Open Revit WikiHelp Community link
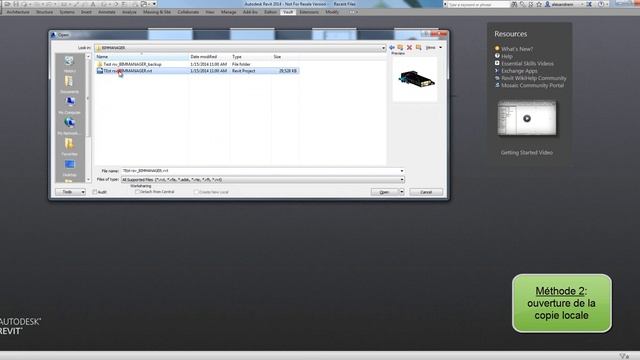640x360 pixels. [x=534, y=78]
